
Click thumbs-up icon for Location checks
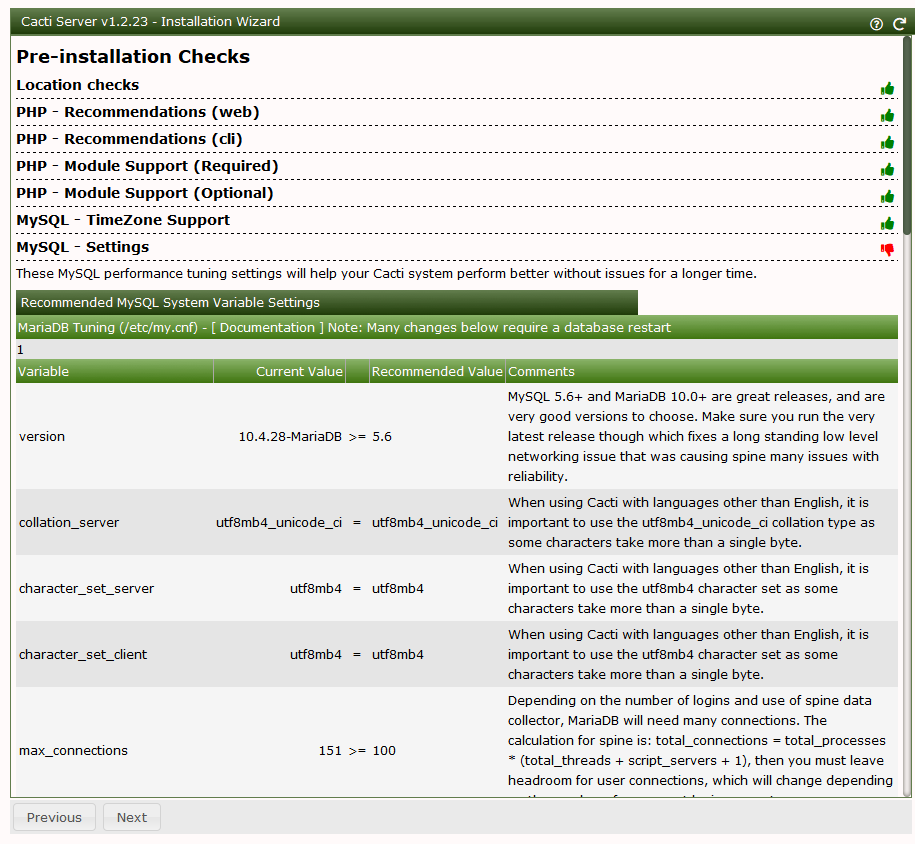[x=888, y=89]
